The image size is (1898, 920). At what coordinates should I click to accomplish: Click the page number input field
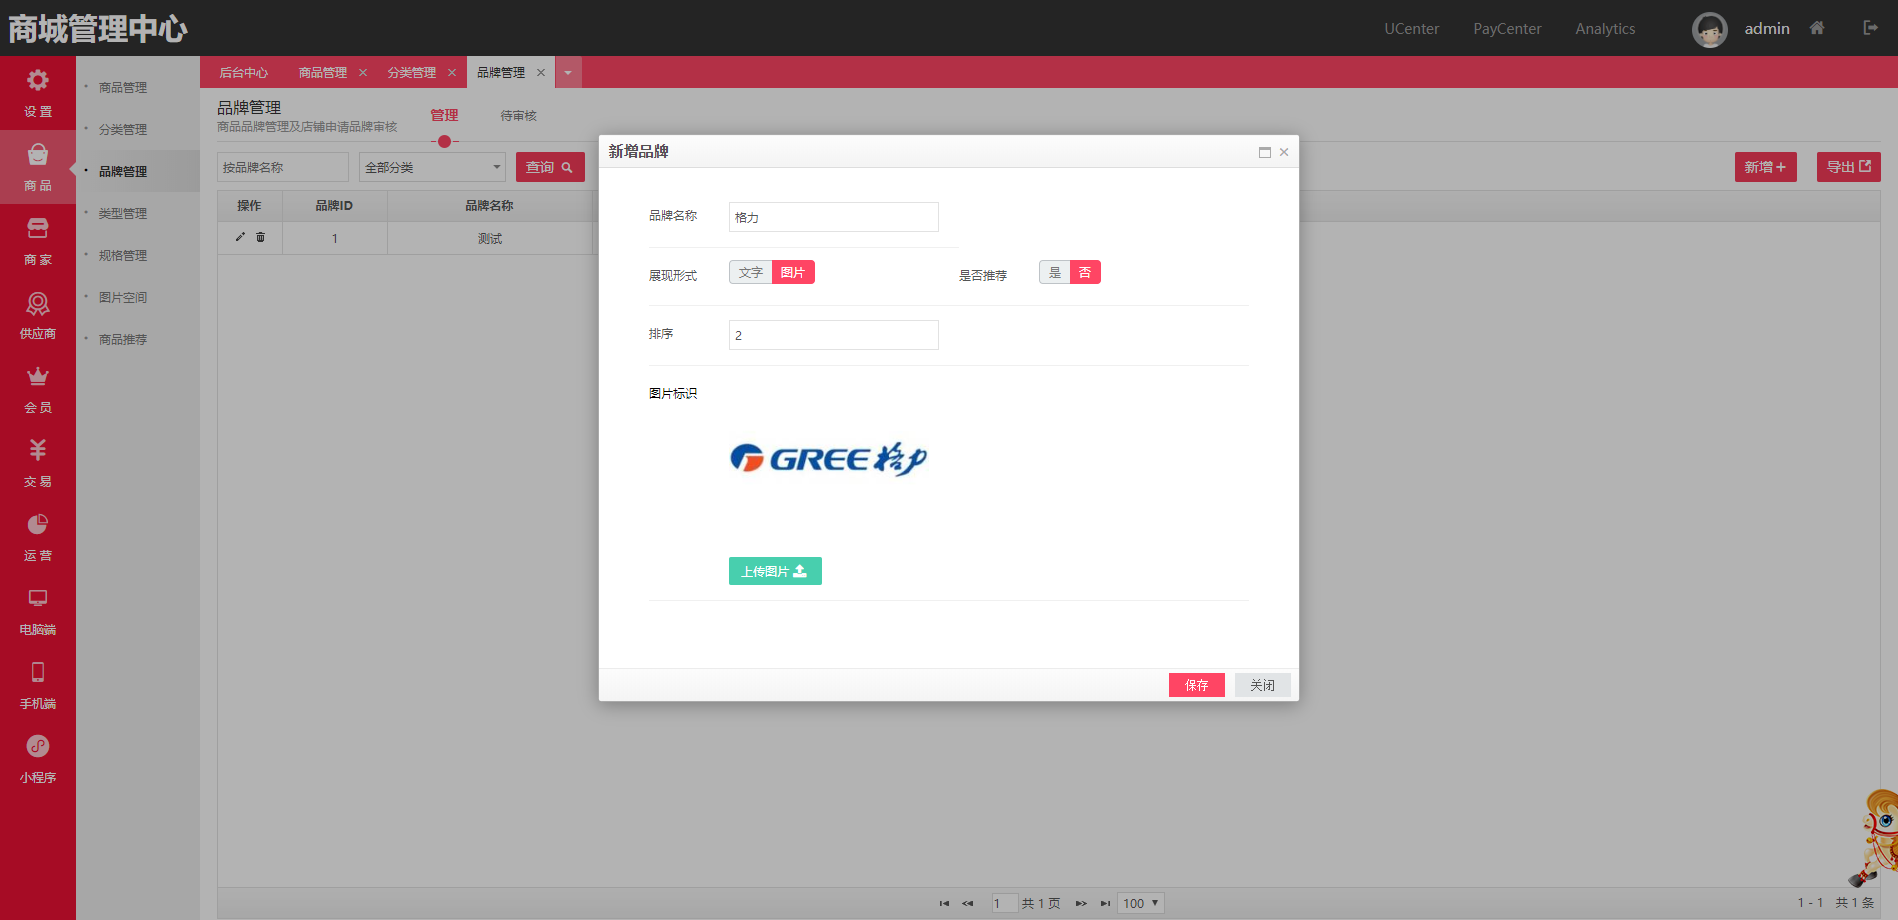[1004, 903]
